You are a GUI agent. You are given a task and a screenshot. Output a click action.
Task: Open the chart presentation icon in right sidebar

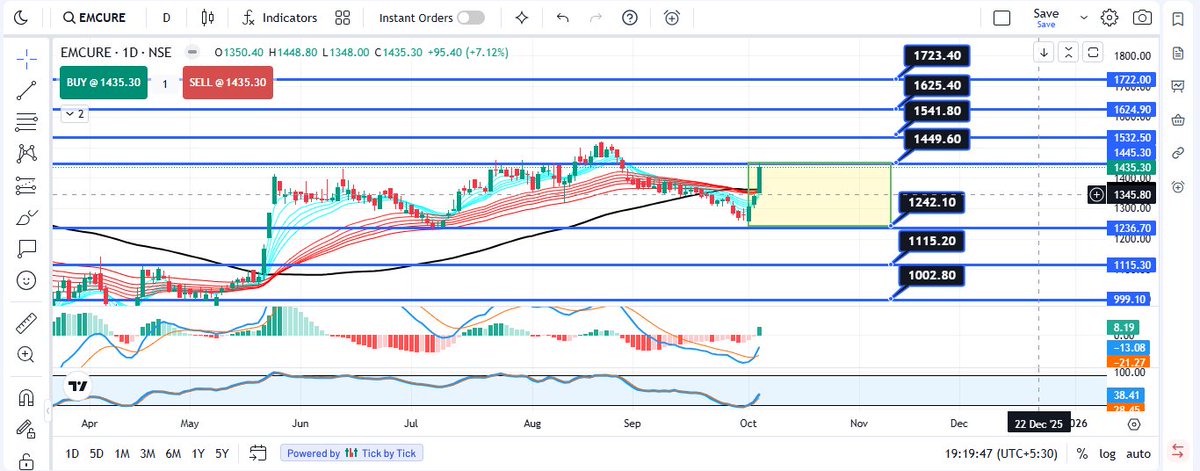pyautogui.click(x=1178, y=87)
